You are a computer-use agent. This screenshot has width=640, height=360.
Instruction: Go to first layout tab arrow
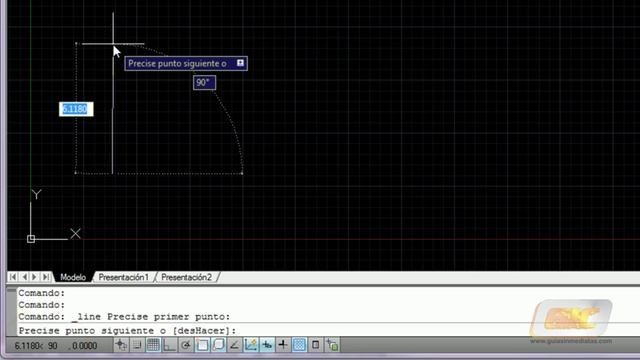[x=13, y=277]
